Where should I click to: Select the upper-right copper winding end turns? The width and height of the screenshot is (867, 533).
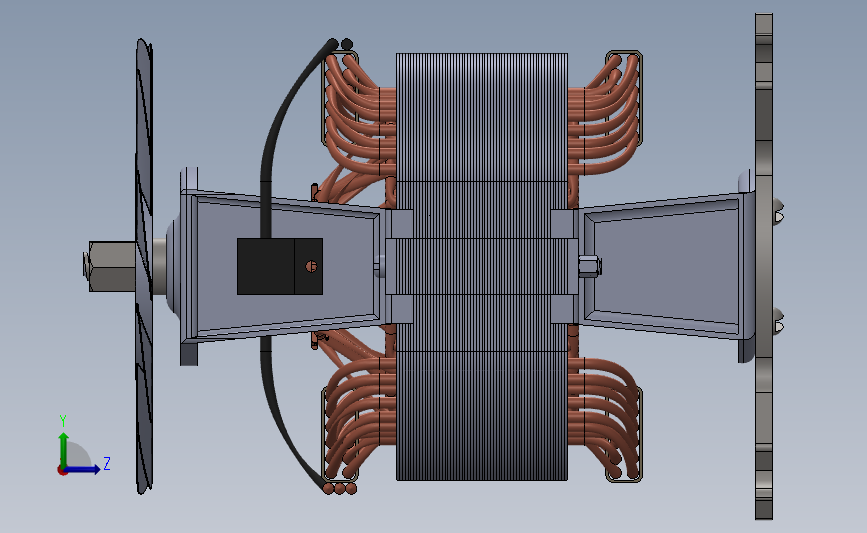(605, 113)
